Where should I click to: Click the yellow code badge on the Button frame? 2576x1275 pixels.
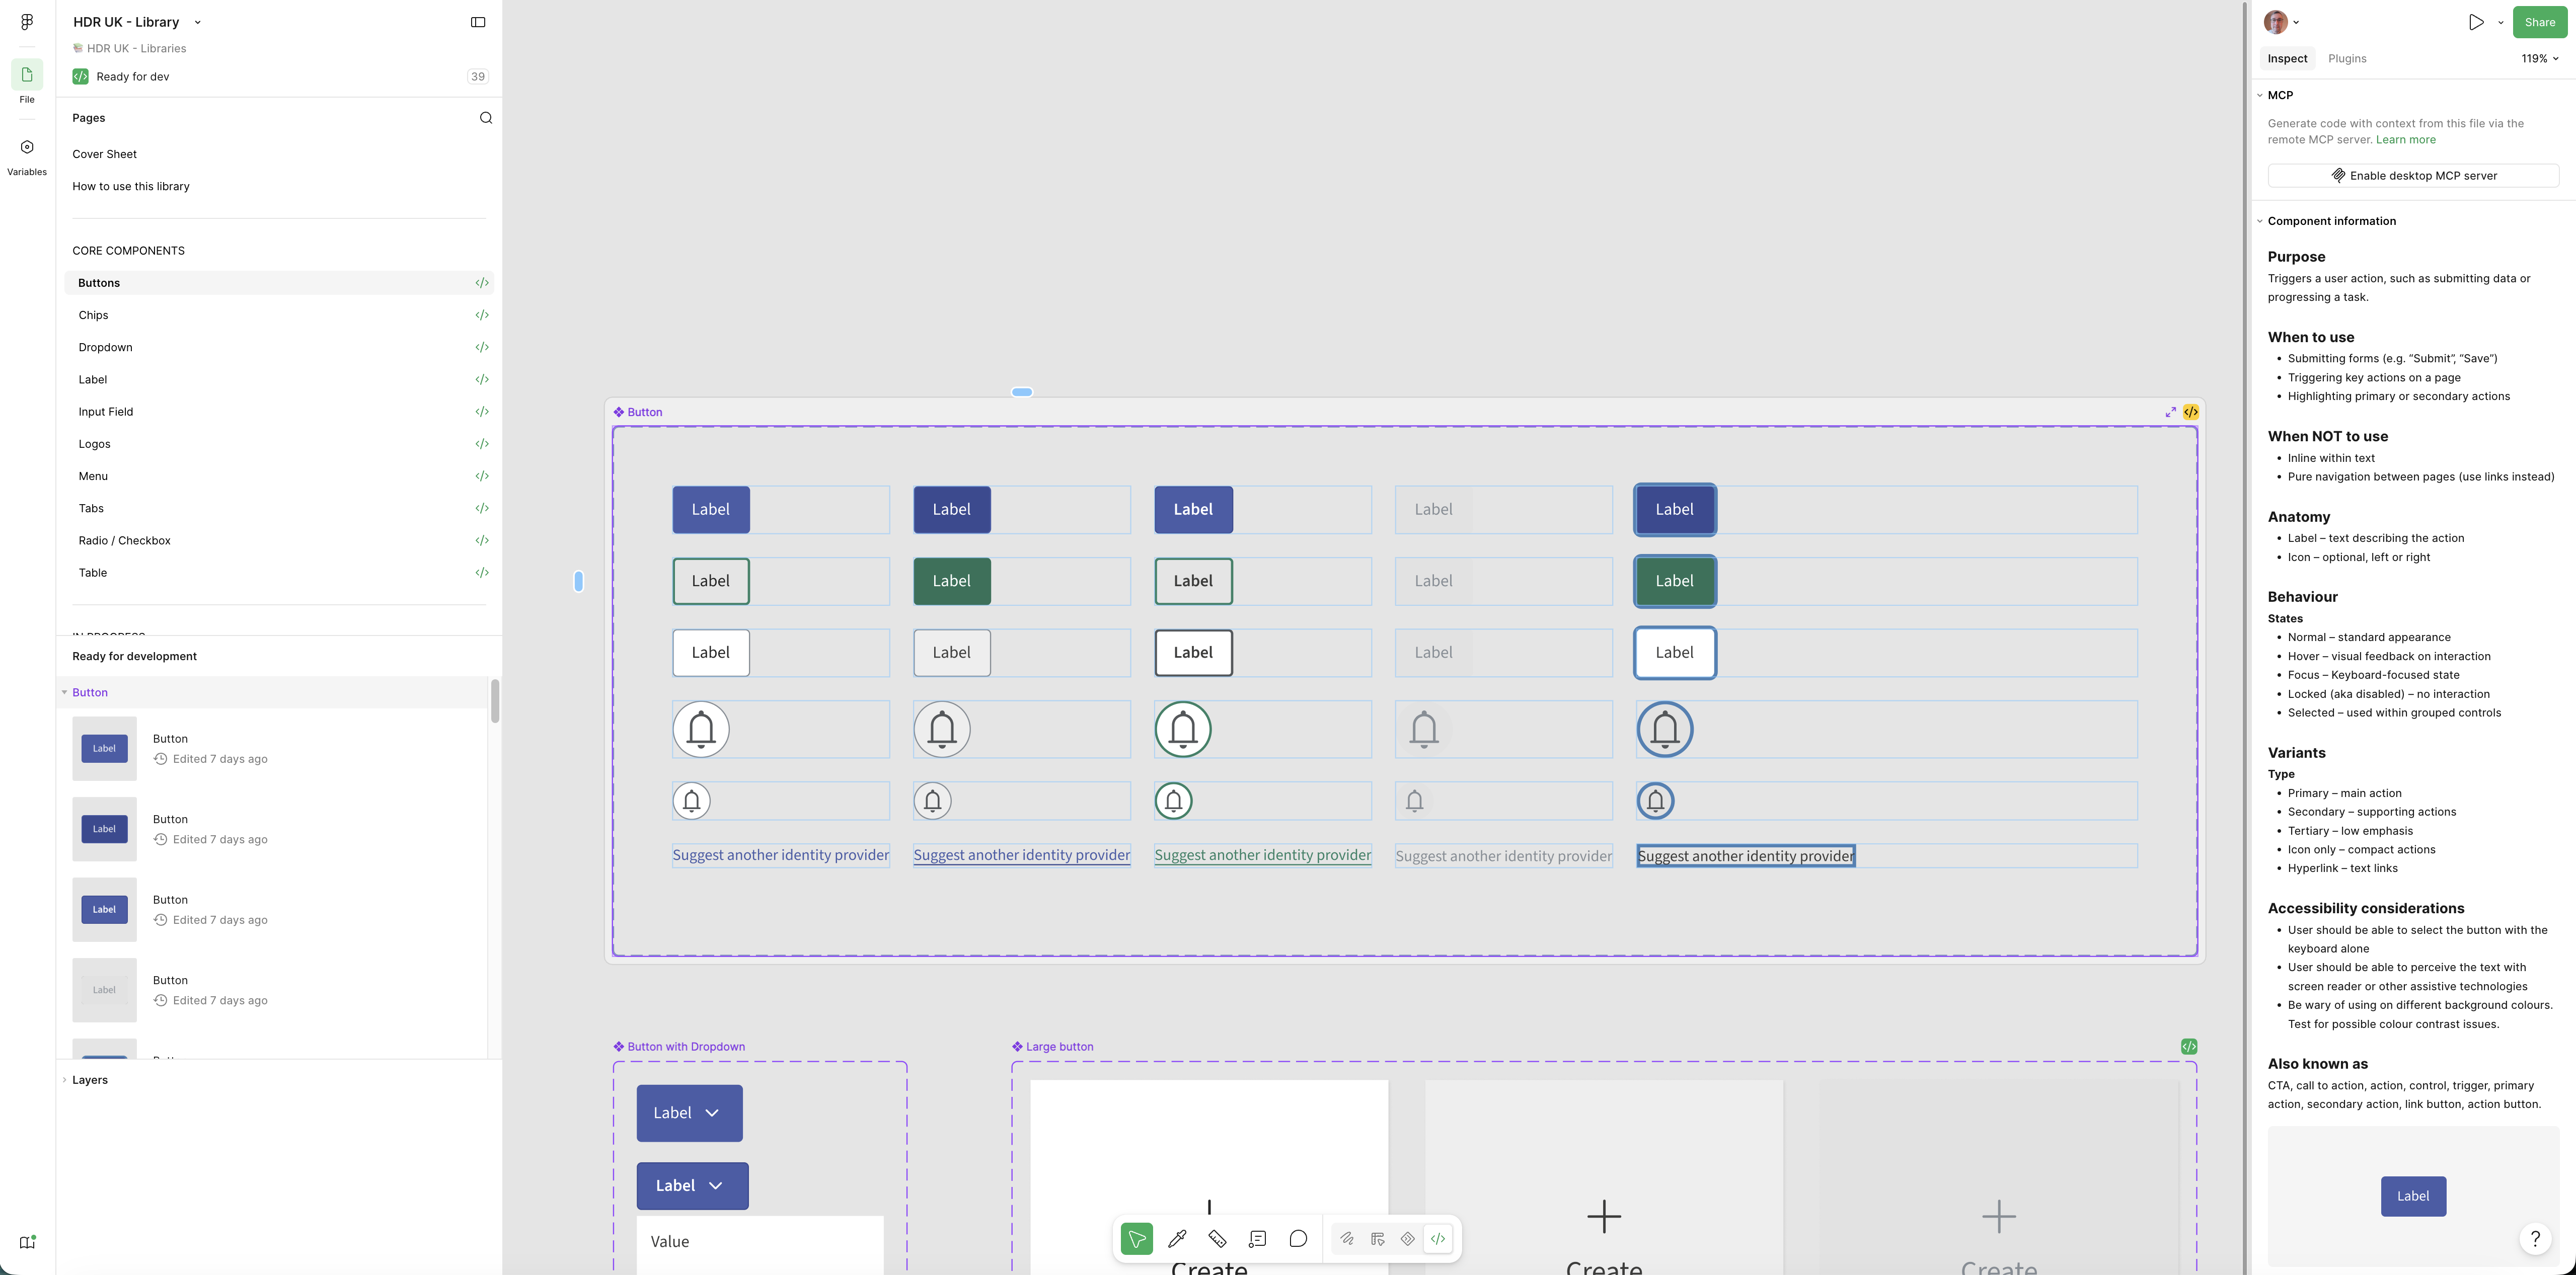2191,412
